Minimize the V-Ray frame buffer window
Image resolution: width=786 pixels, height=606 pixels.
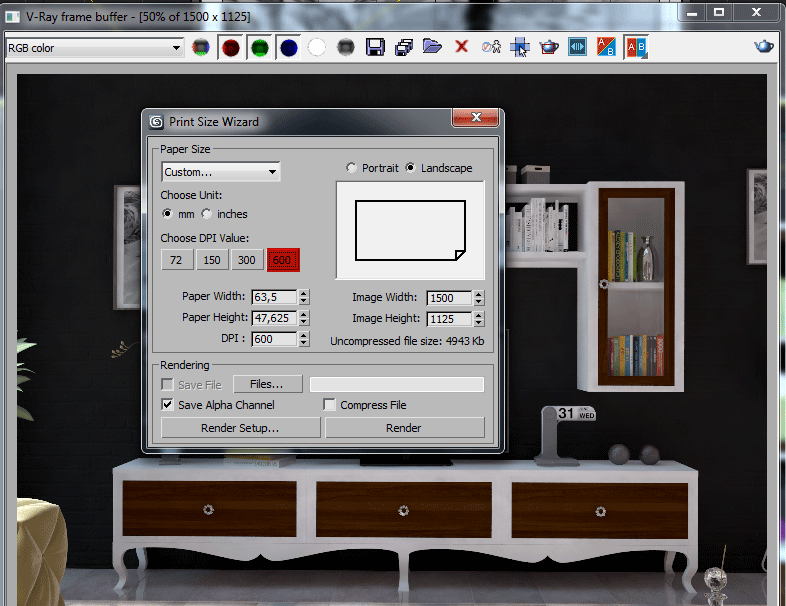[692, 12]
